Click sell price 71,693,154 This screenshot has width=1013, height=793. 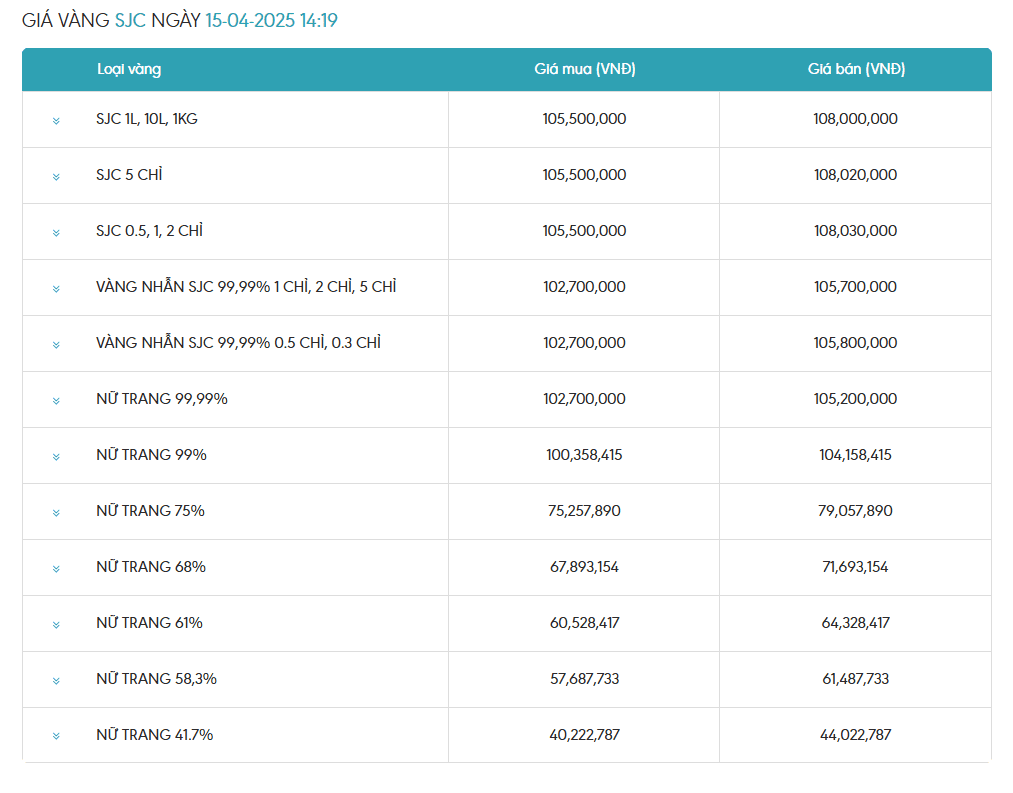click(855, 567)
